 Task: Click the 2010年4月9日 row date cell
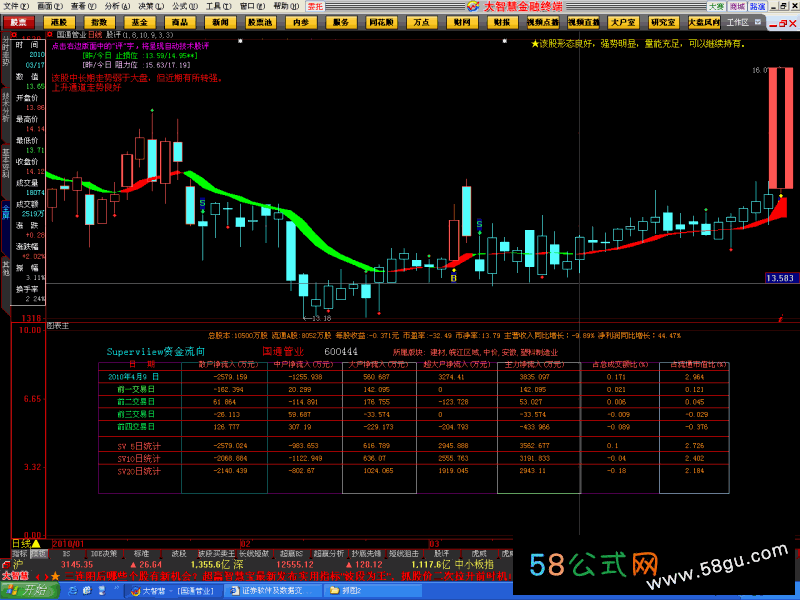tap(134, 377)
